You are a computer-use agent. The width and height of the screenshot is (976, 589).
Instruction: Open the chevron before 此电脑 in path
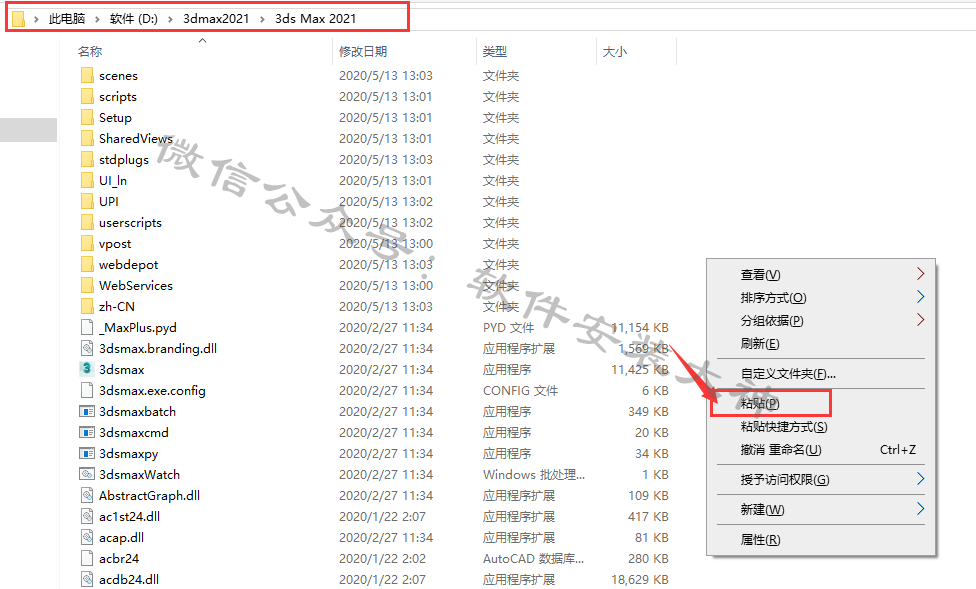click(36, 19)
